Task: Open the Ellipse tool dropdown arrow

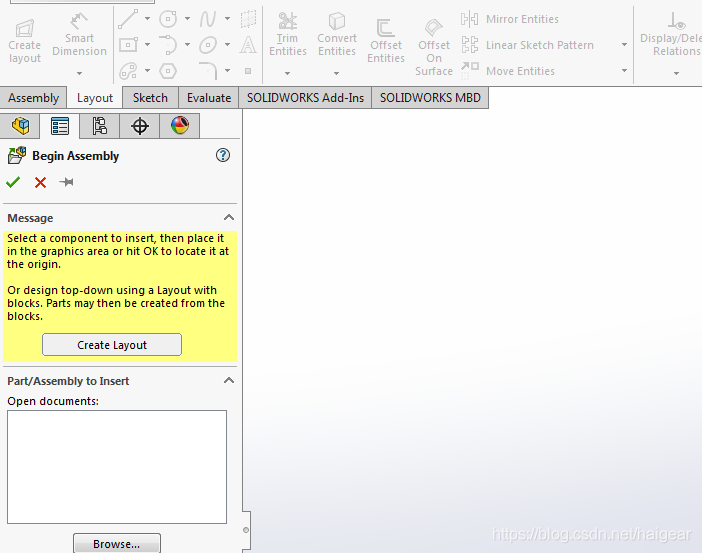Action: click(227, 45)
